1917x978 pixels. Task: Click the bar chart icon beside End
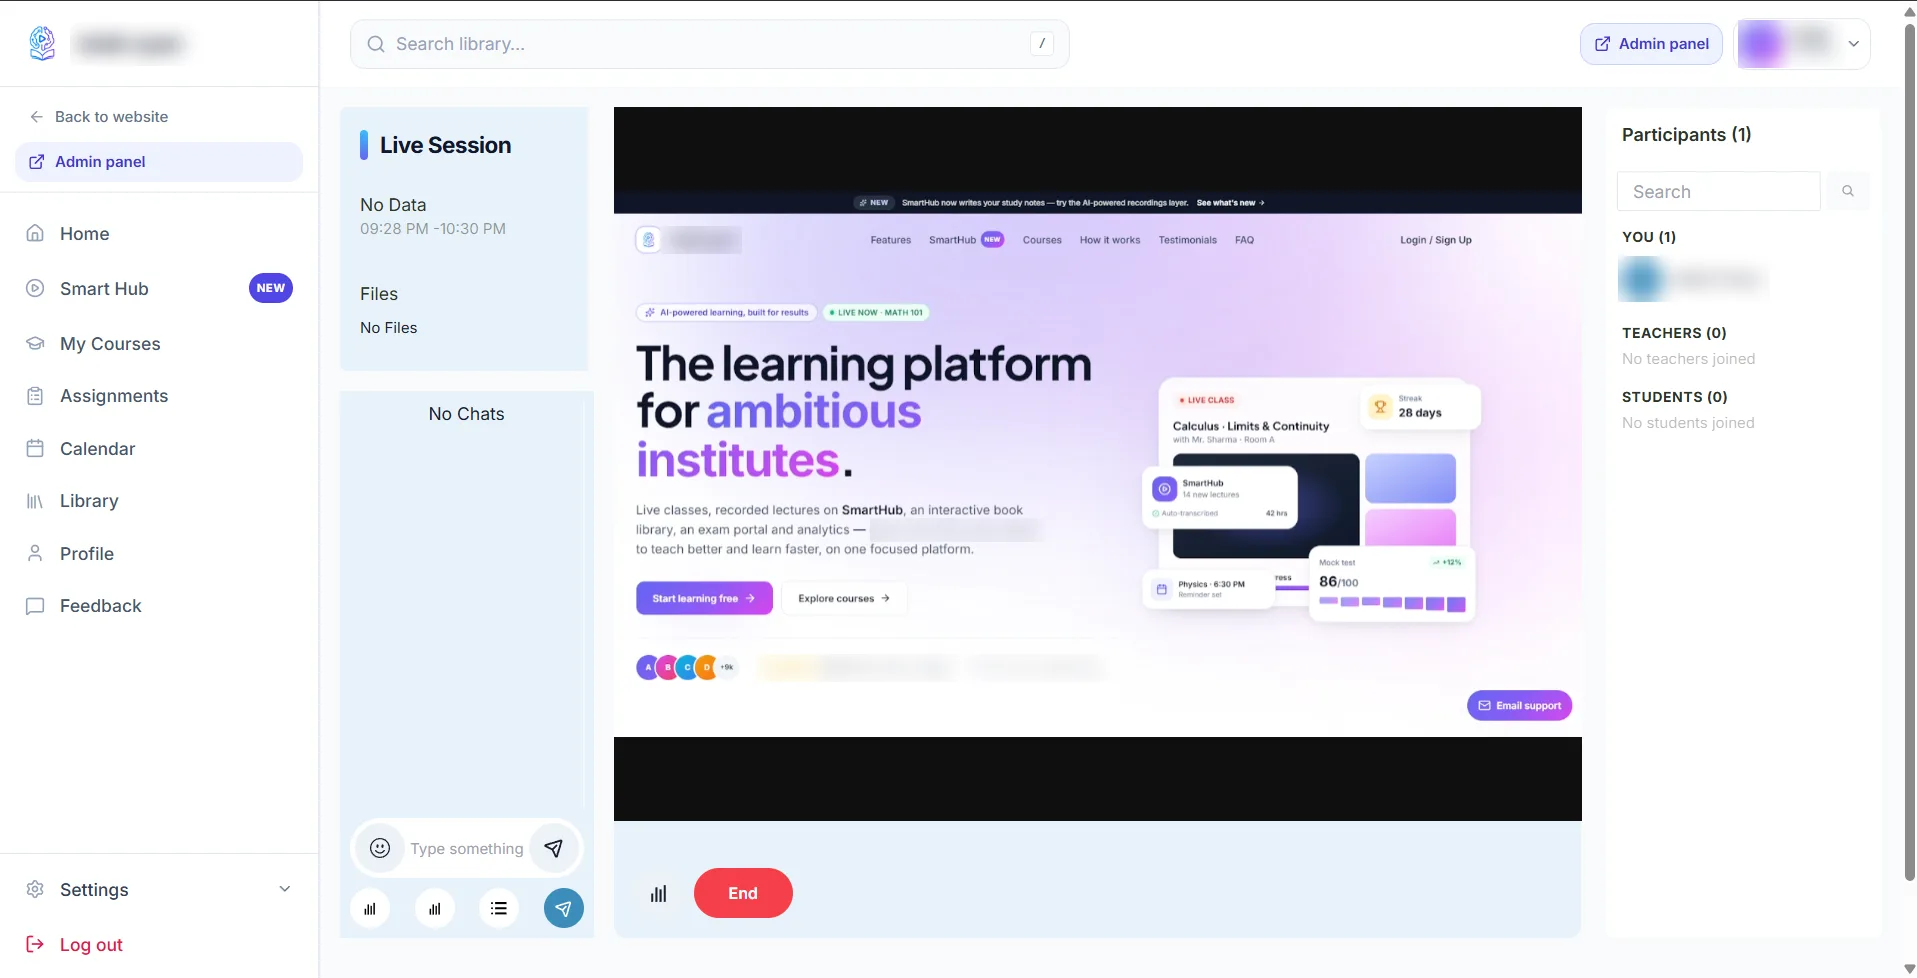coord(658,893)
